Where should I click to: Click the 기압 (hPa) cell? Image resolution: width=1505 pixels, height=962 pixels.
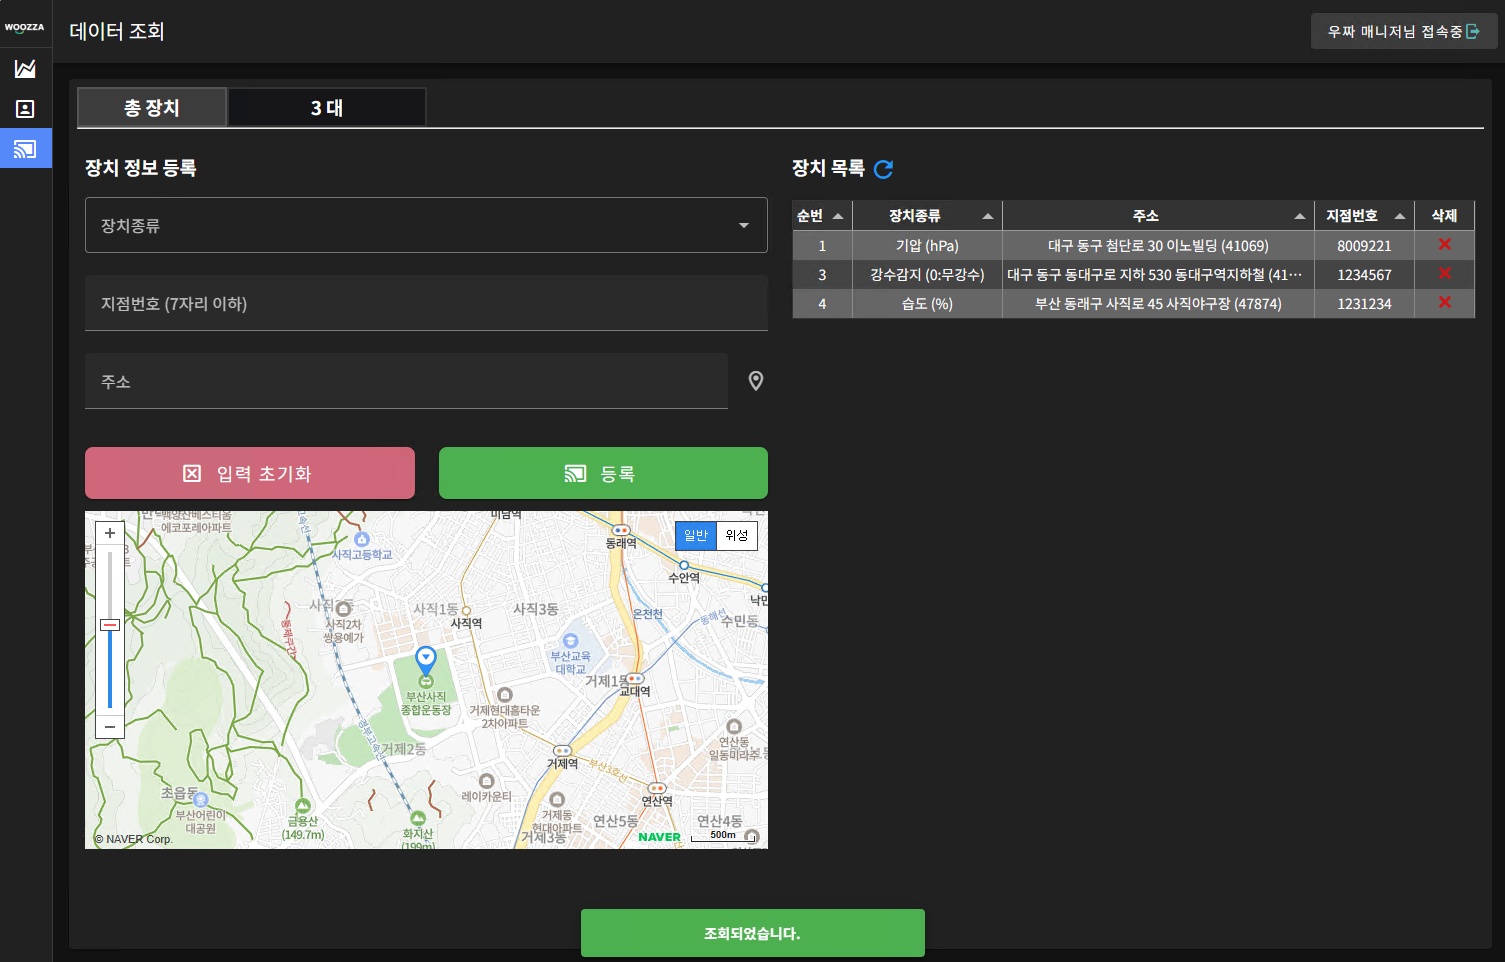point(927,246)
